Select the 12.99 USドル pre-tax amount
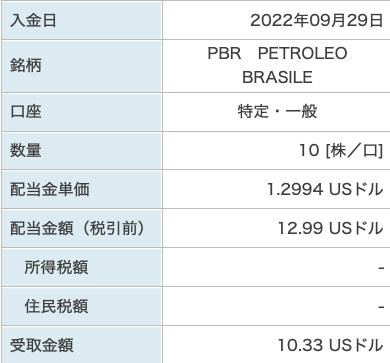The width and height of the screenshot is (390, 363). click(330, 228)
